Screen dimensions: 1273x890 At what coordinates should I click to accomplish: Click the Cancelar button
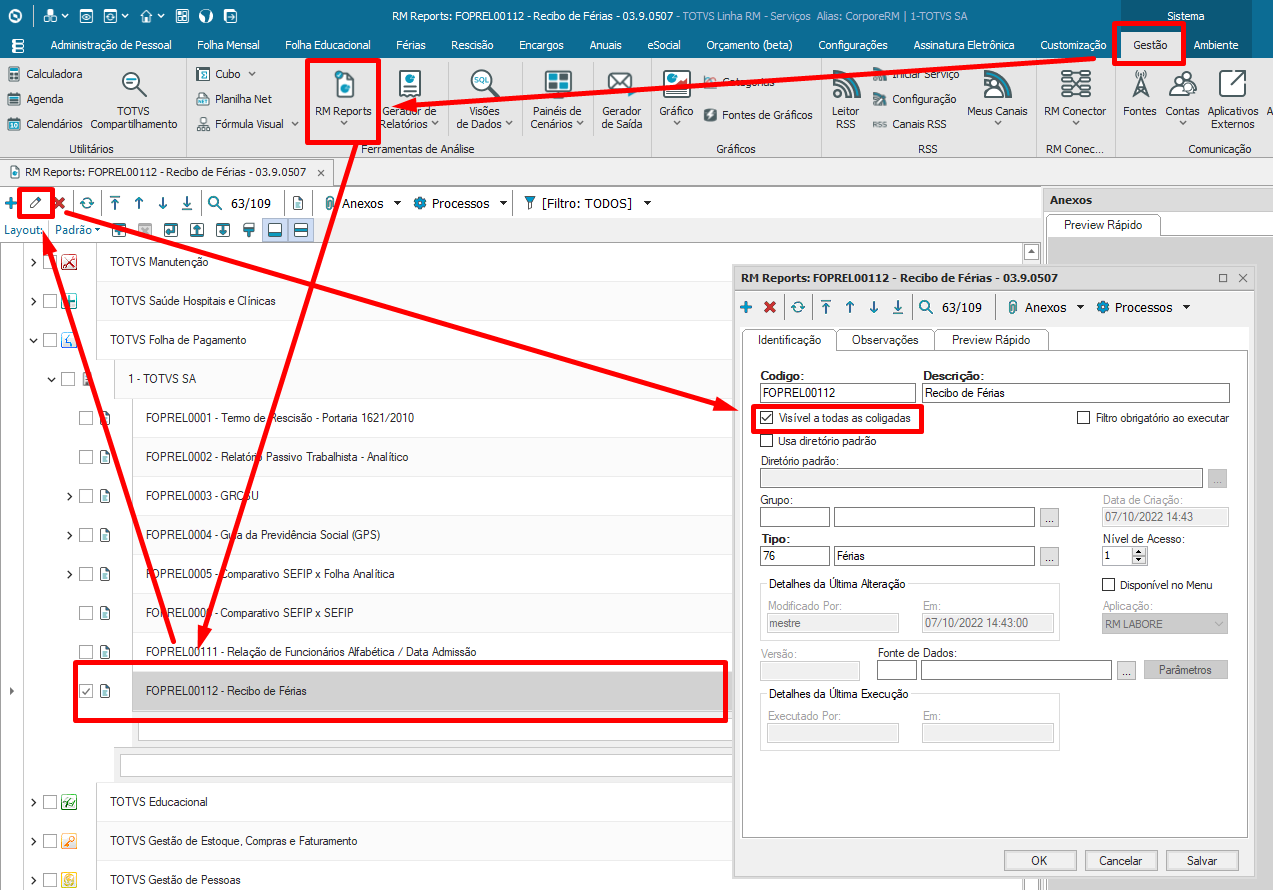tap(1121, 860)
